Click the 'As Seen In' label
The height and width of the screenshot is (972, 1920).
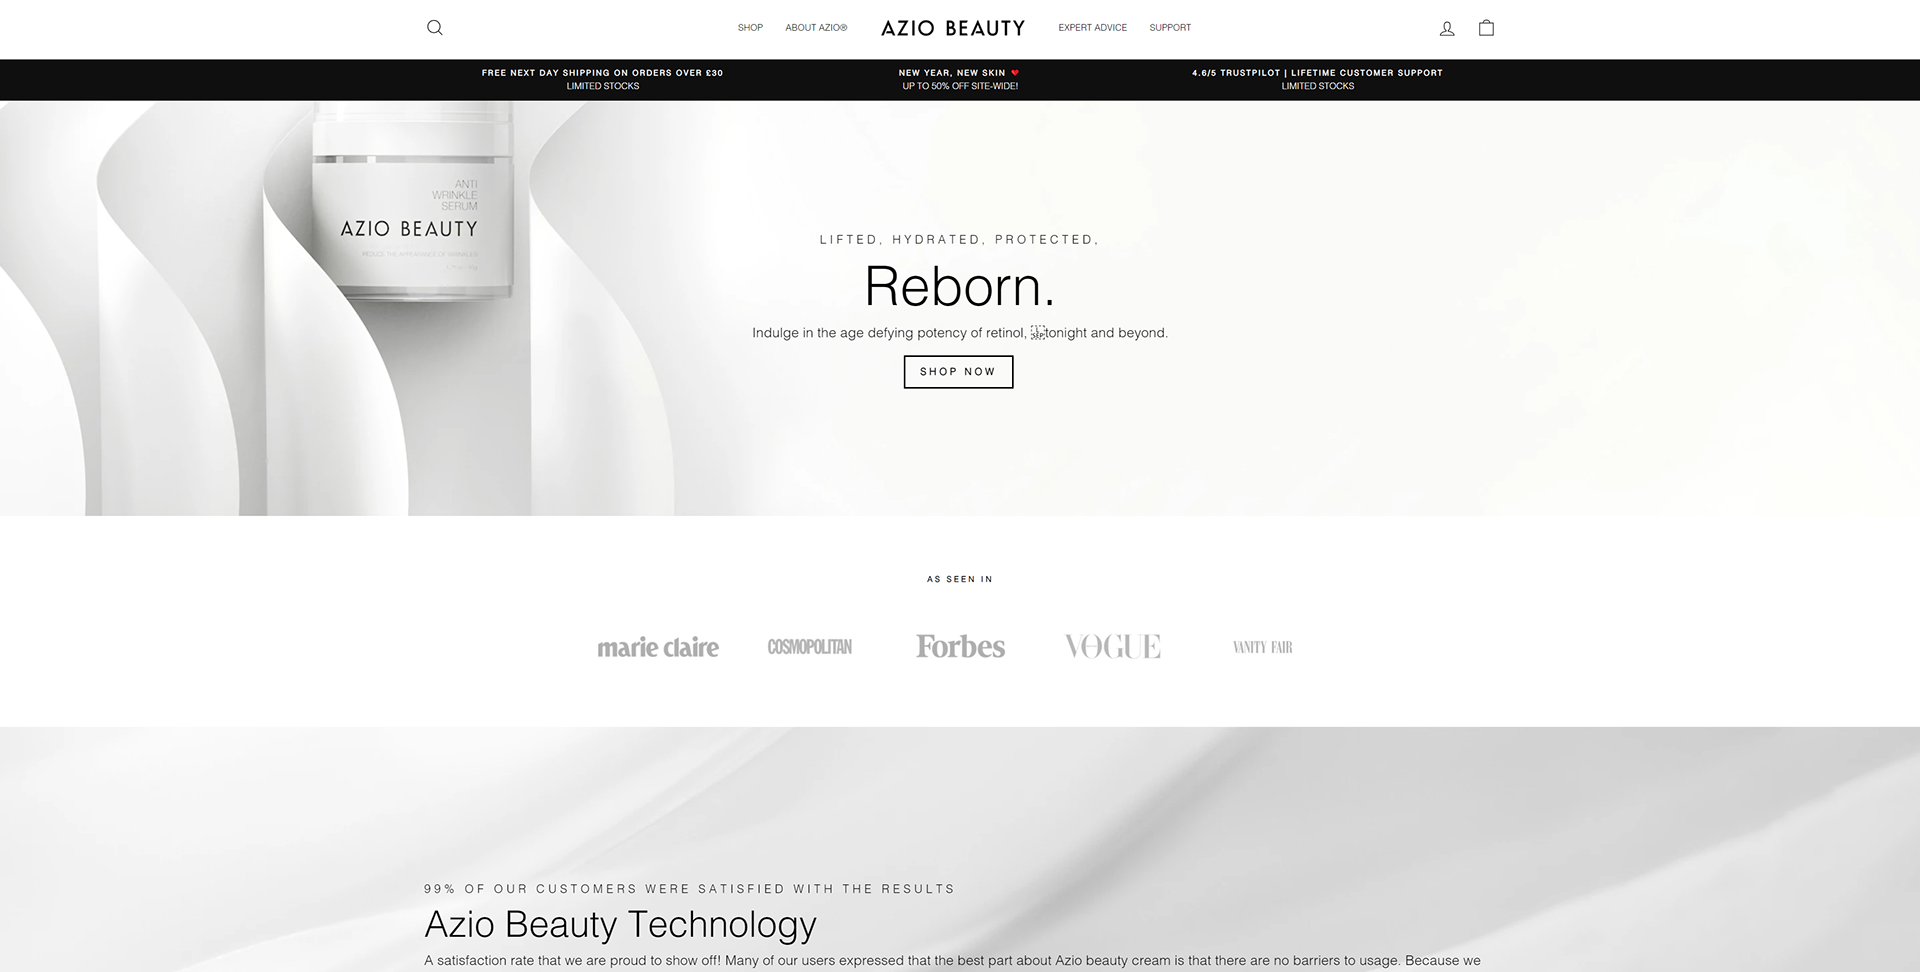click(x=959, y=579)
